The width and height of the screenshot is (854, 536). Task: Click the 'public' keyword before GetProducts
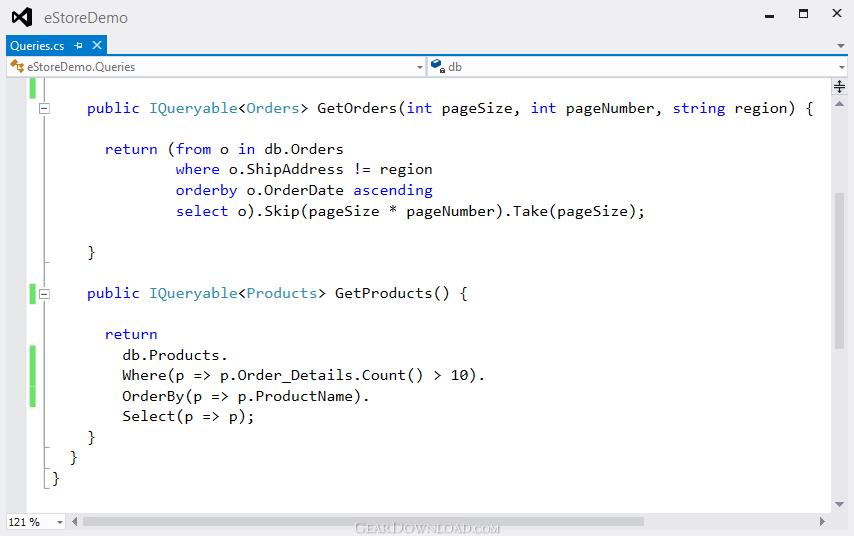pyautogui.click(x=113, y=294)
